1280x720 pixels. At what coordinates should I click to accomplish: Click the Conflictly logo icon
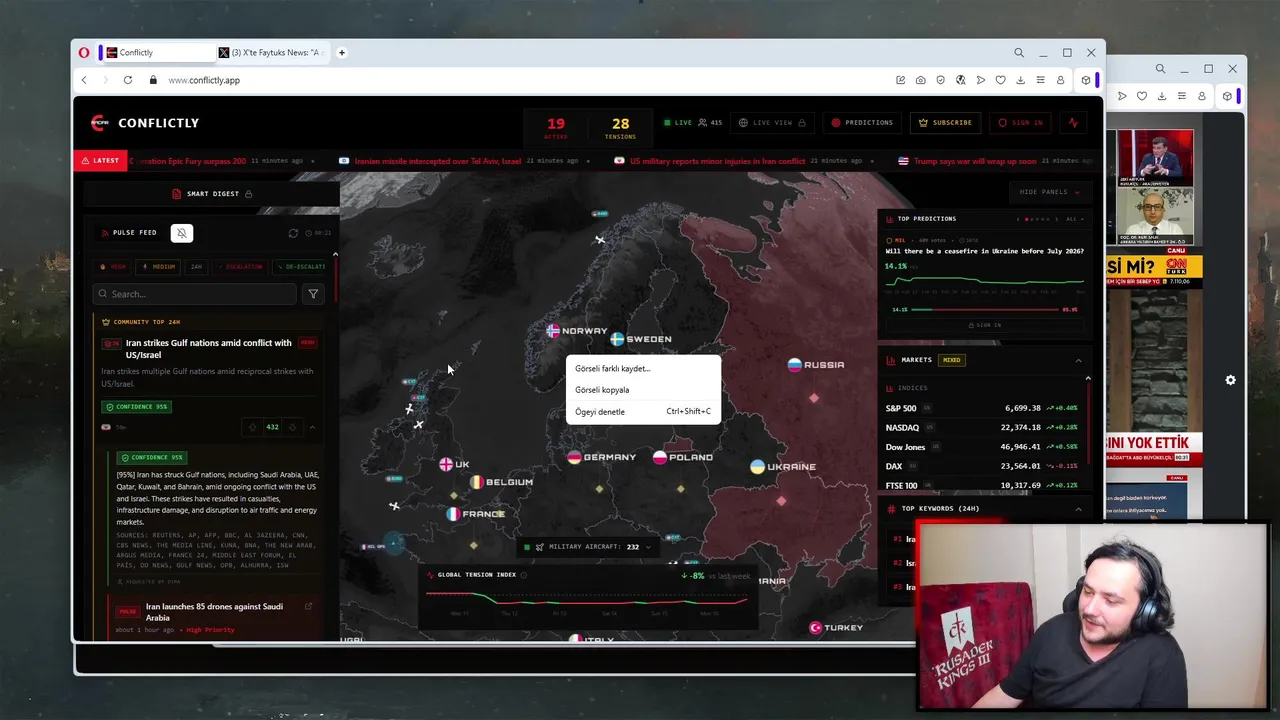coord(98,123)
